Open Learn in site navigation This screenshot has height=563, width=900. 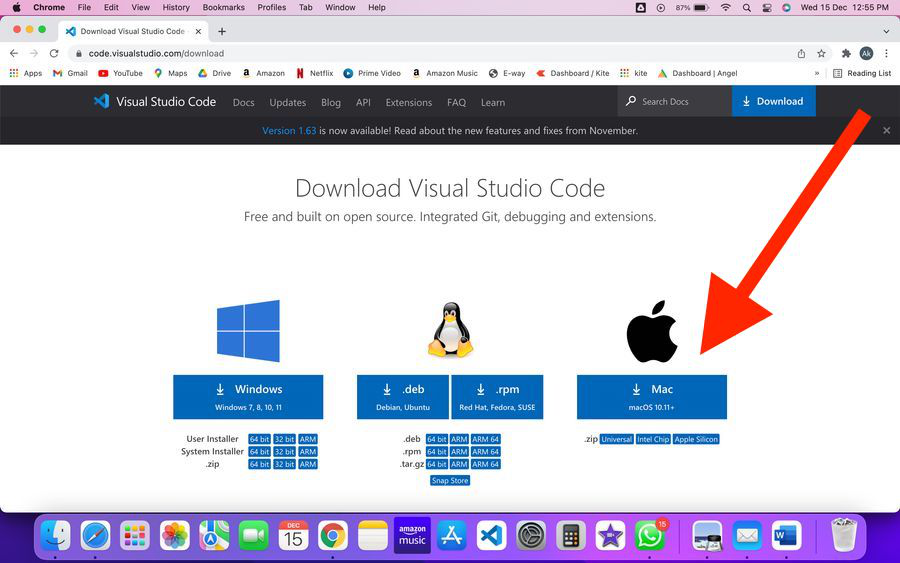point(493,102)
